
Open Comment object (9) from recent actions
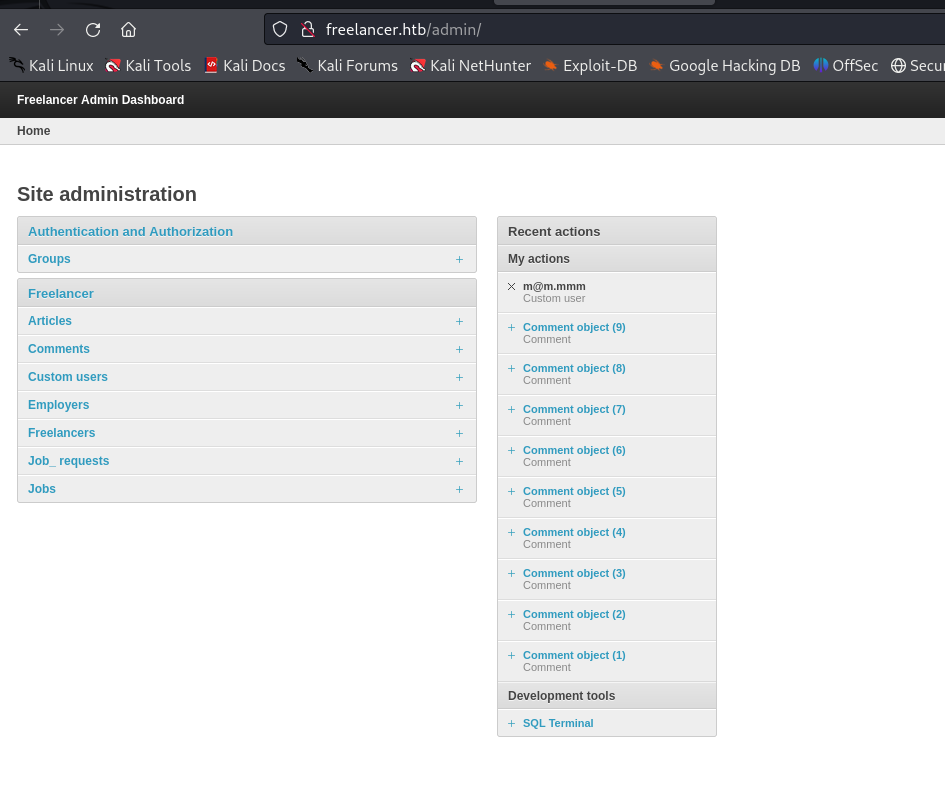573,327
